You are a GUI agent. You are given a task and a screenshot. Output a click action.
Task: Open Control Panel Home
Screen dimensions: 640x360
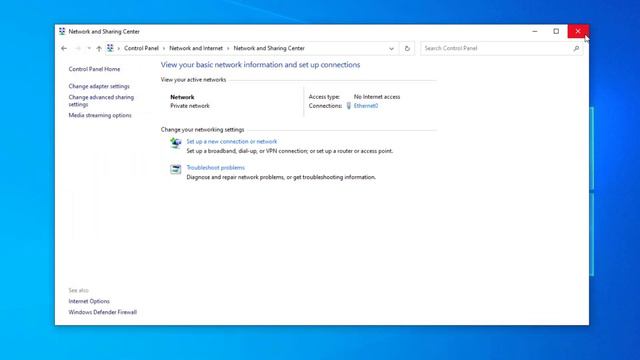(94, 69)
